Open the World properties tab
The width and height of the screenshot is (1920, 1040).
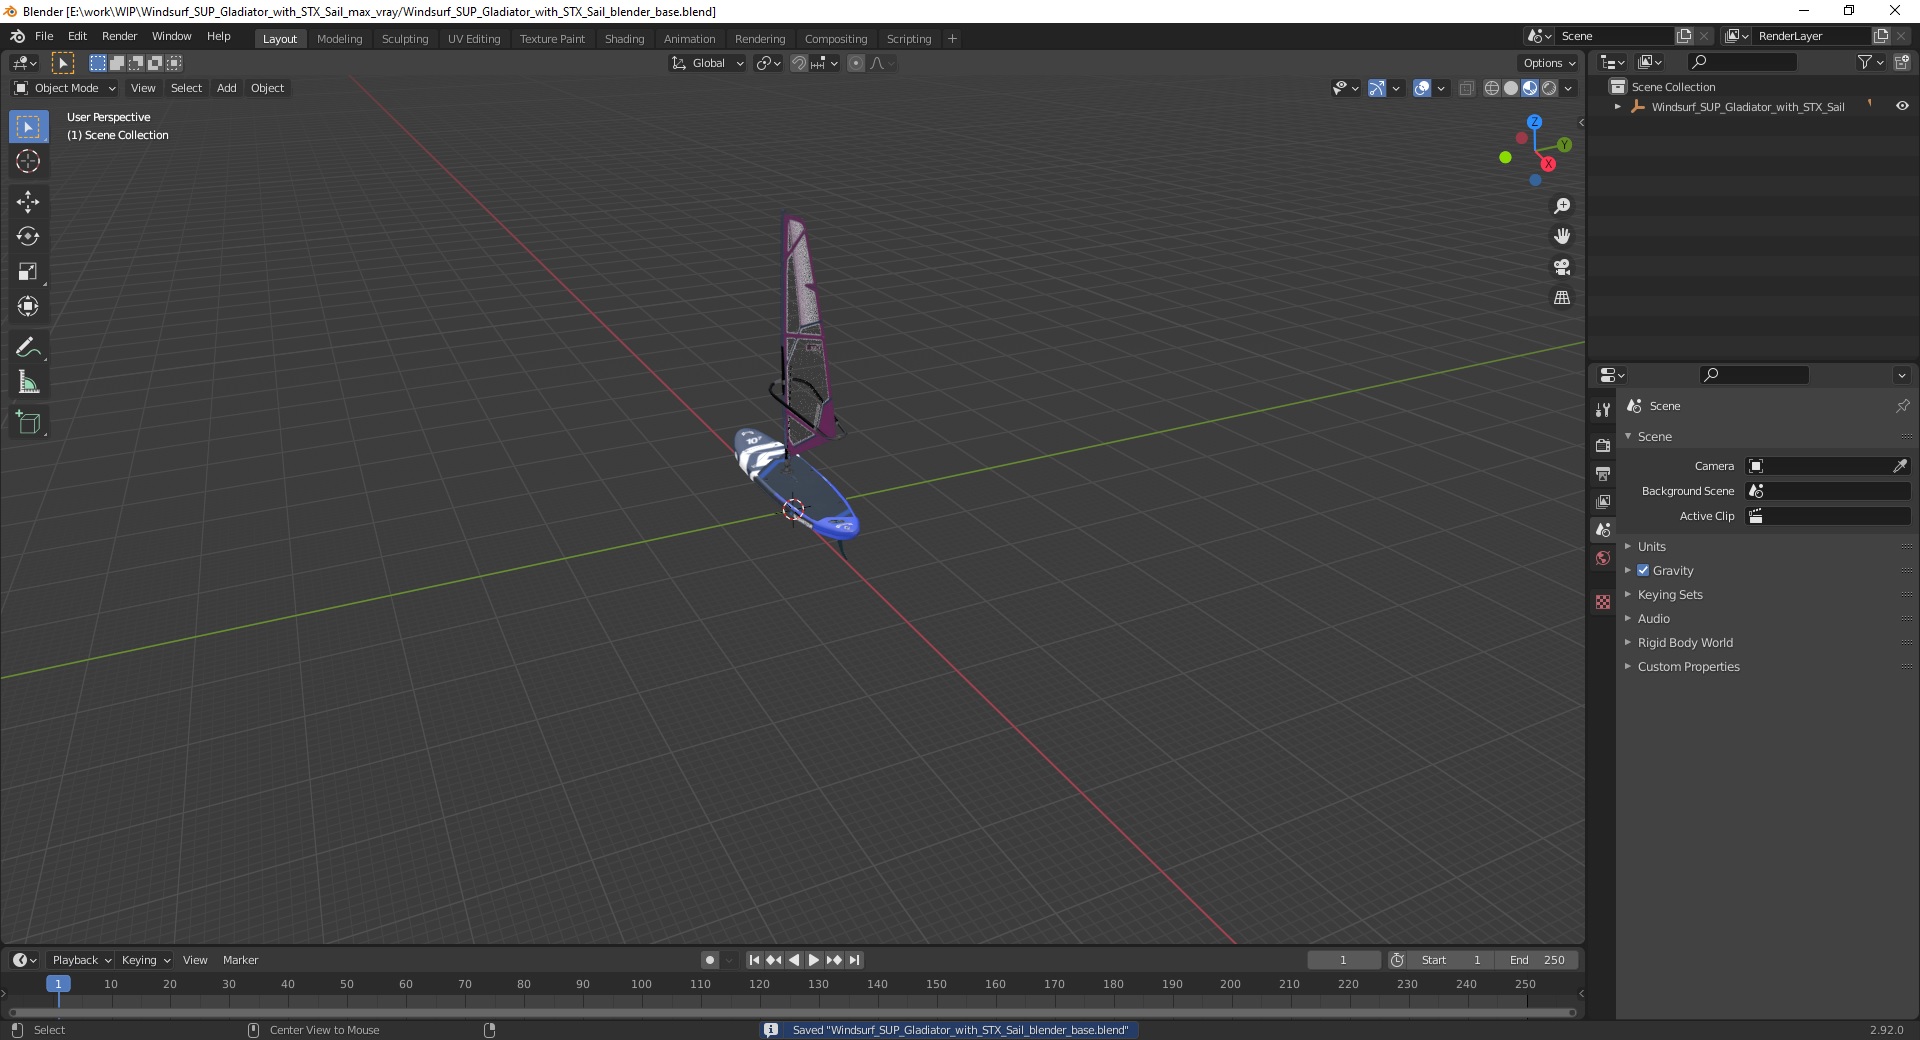coord(1603,558)
